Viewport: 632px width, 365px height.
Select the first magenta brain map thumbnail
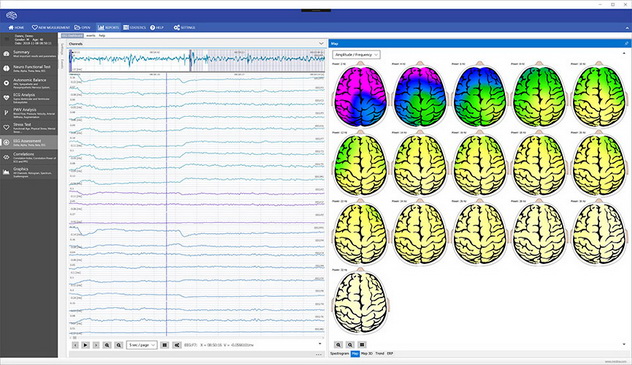360,96
